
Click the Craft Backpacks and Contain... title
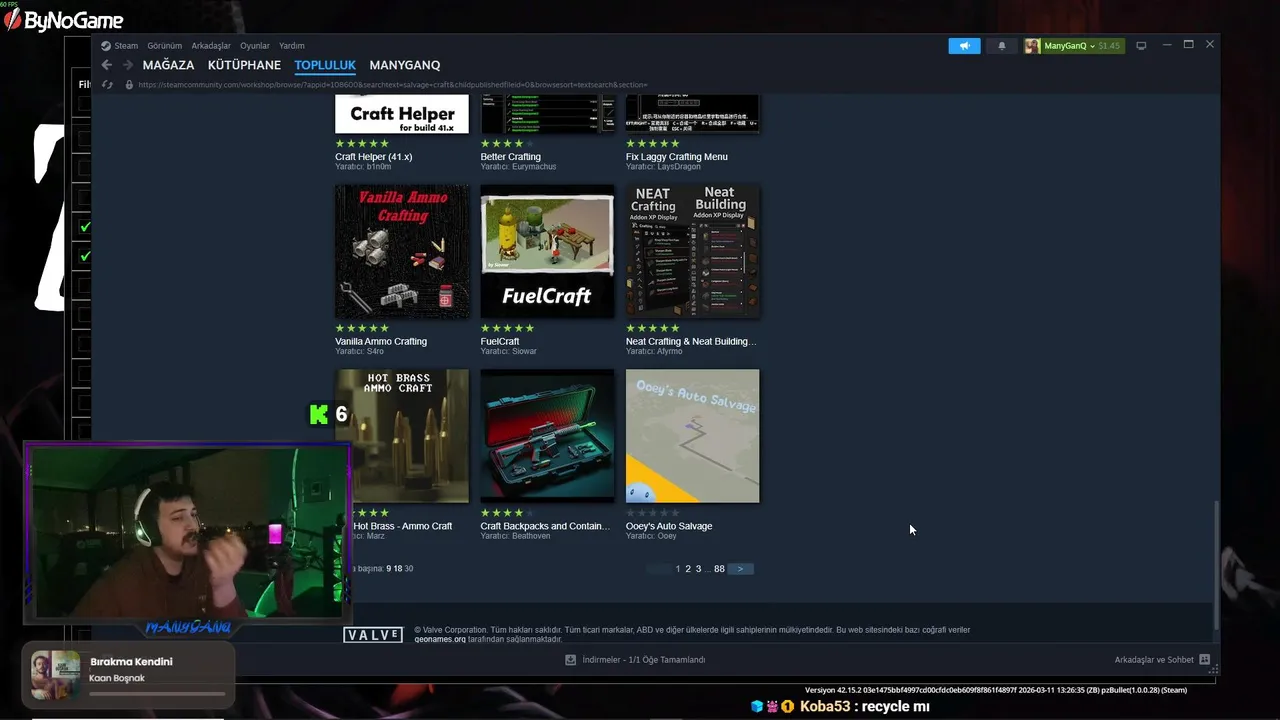tap(545, 526)
